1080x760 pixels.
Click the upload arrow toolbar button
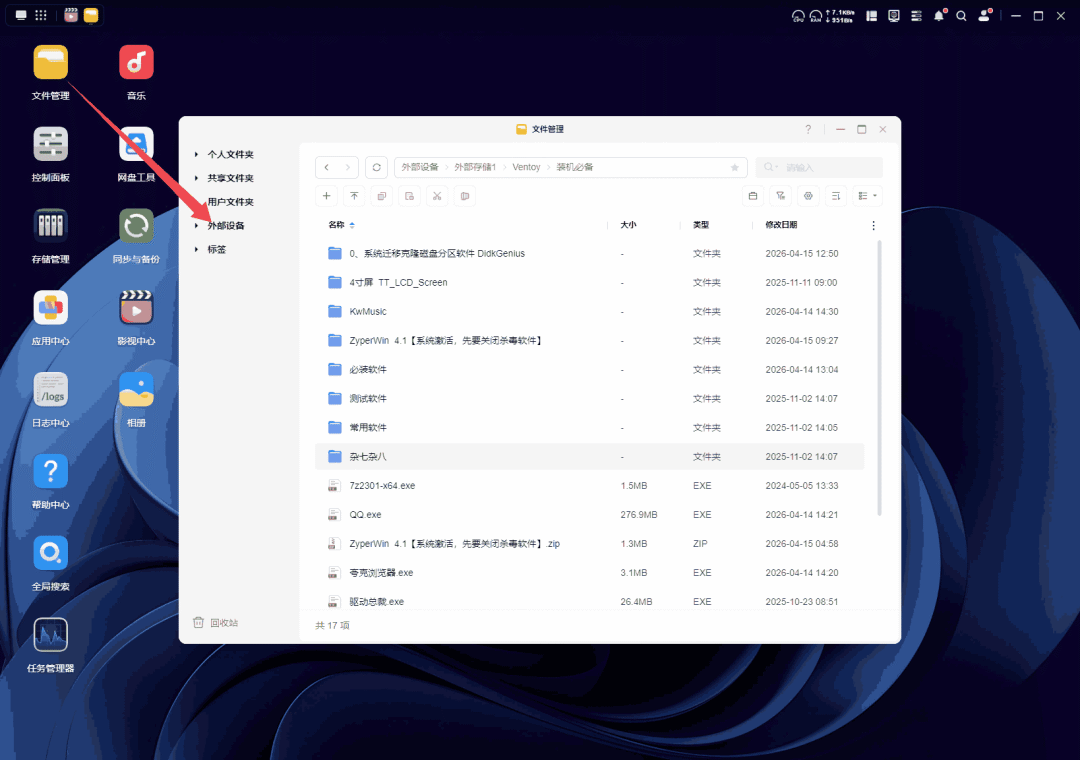pos(354,196)
